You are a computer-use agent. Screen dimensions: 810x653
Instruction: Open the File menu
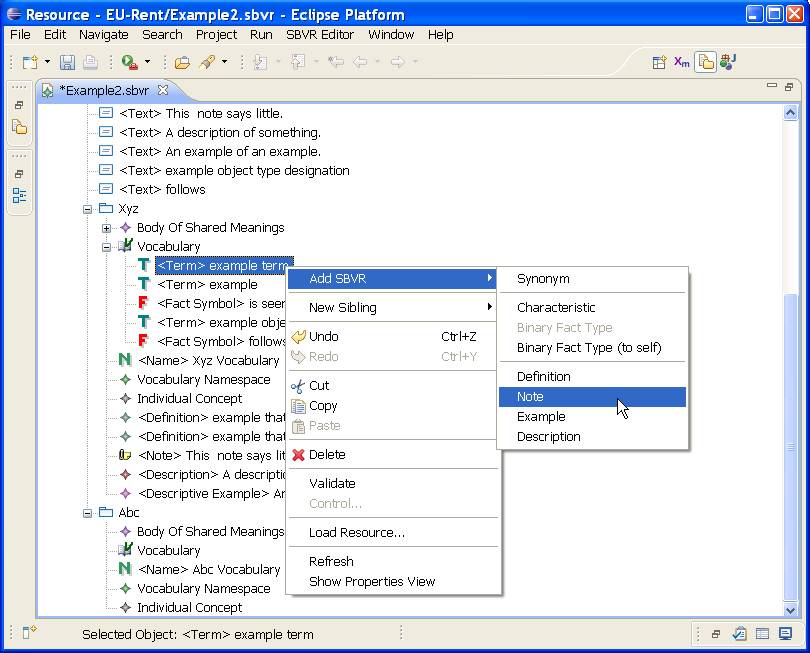pyautogui.click(x=20, y=35)
